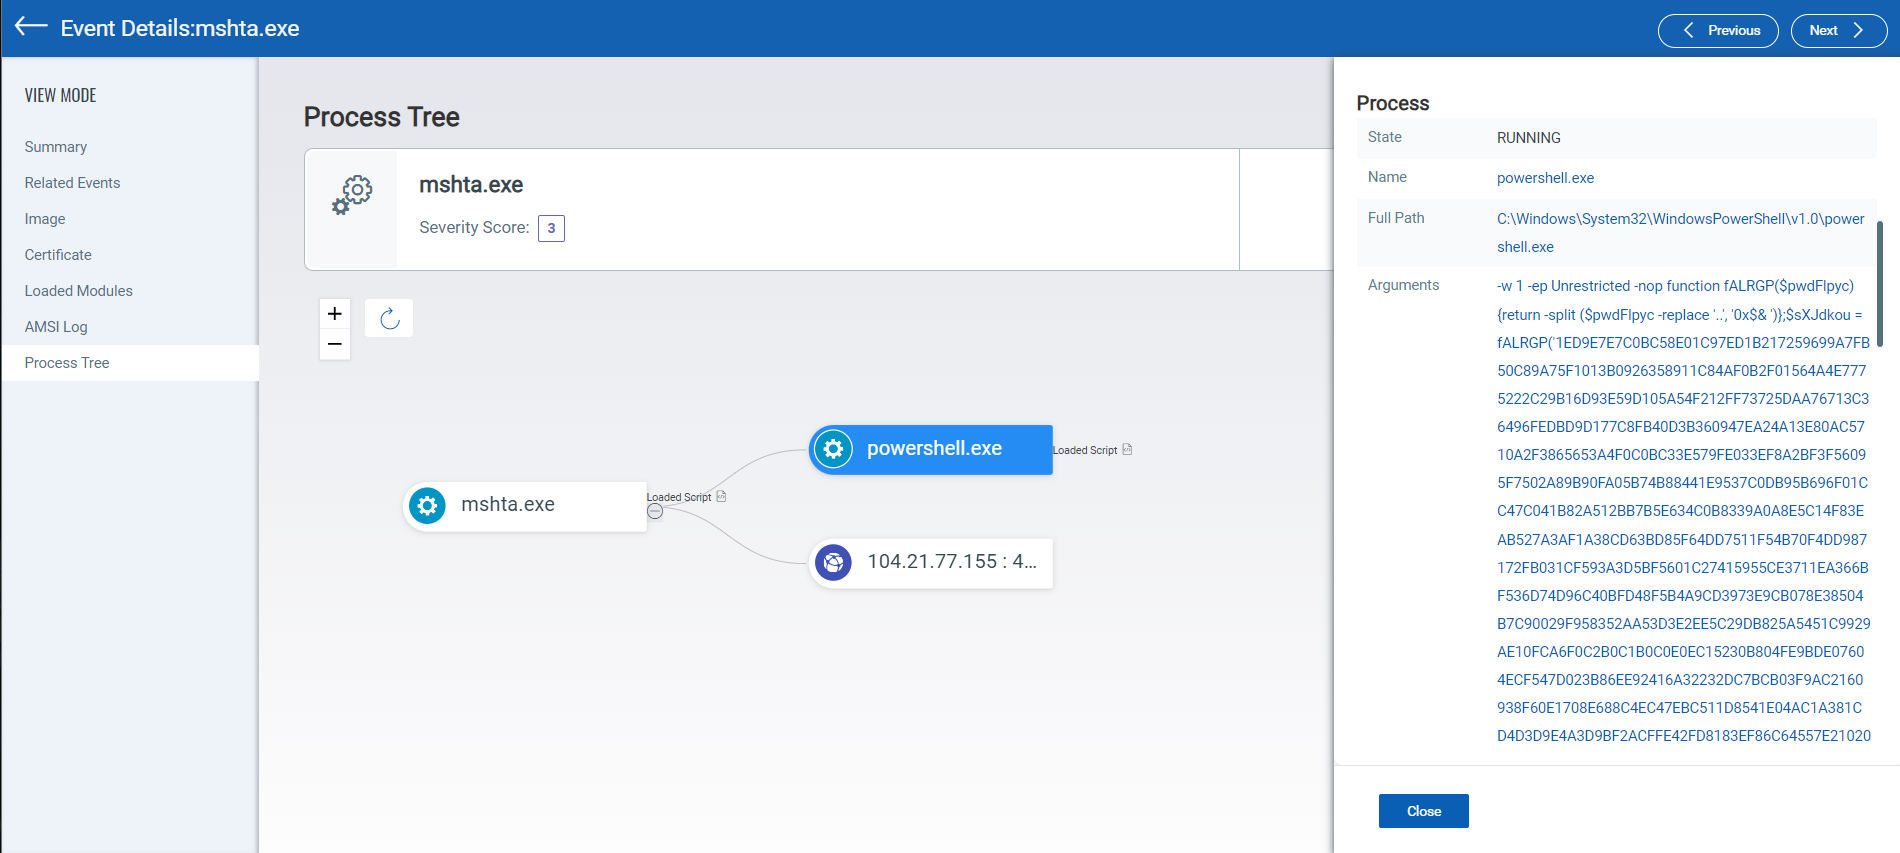Collapse the mshta.exe node children
The height and width of the screenshot is (853, 1900).
(655, 511)
